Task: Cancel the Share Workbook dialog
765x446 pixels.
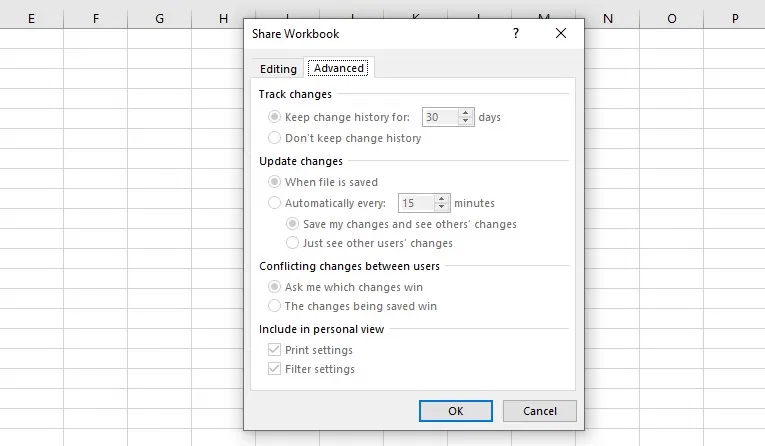Action: pos(540,411)
